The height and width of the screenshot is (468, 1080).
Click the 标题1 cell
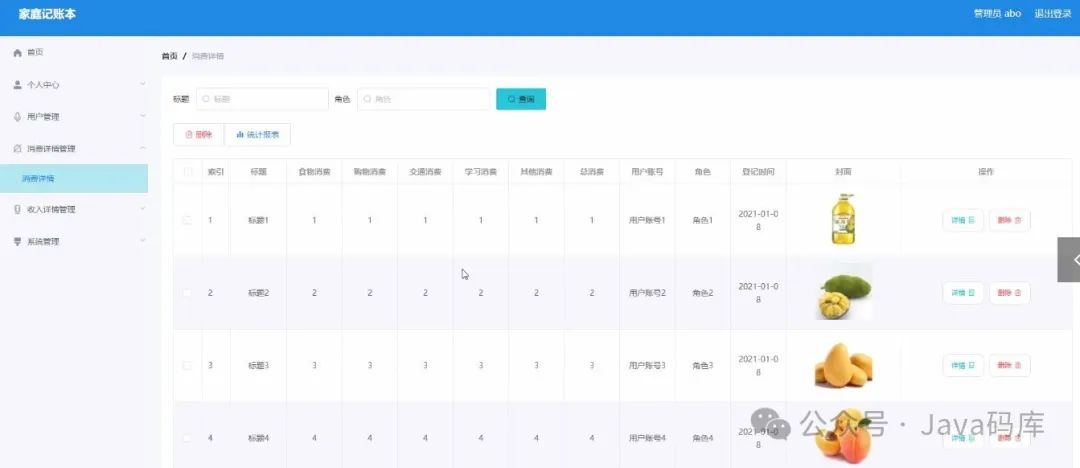(258, 221)
